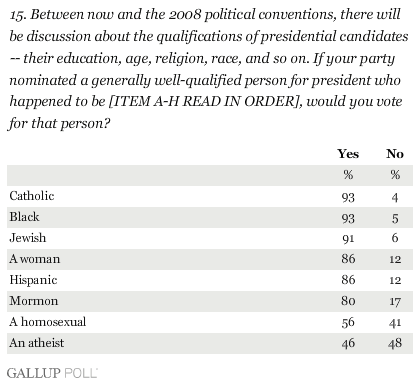The height and width of the screenshot is (384, 420).
Task: Click the 56 Yes value for homosexual
Action: [348, 322]
